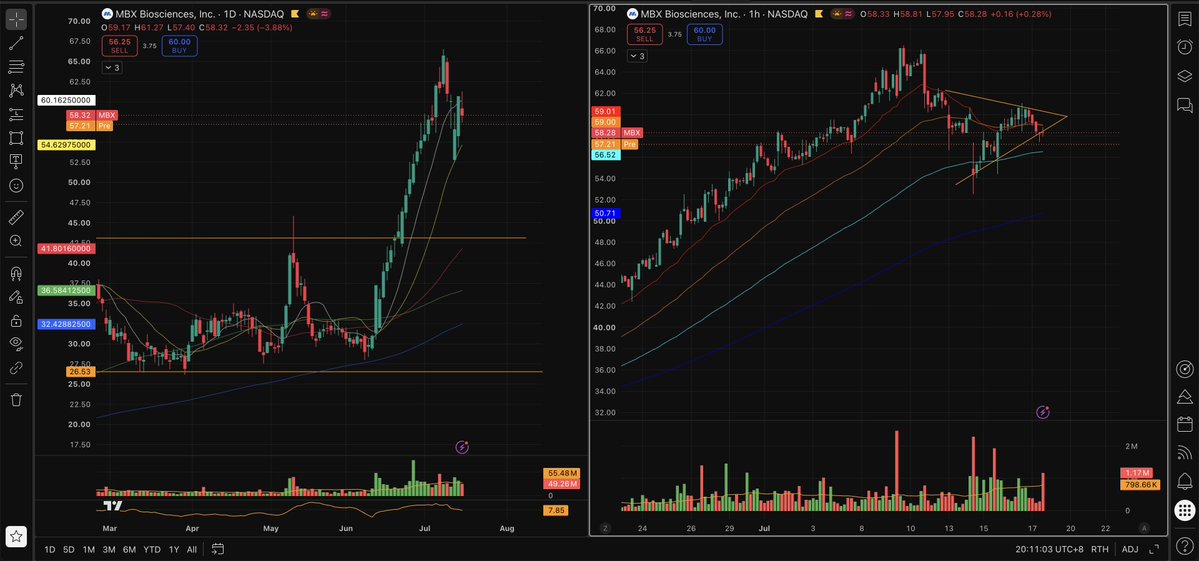The height and width of the screenshot is (561, 1199).
Task: Click the flag marker beside 1h chart title
Action: click(x=820, y=14)
